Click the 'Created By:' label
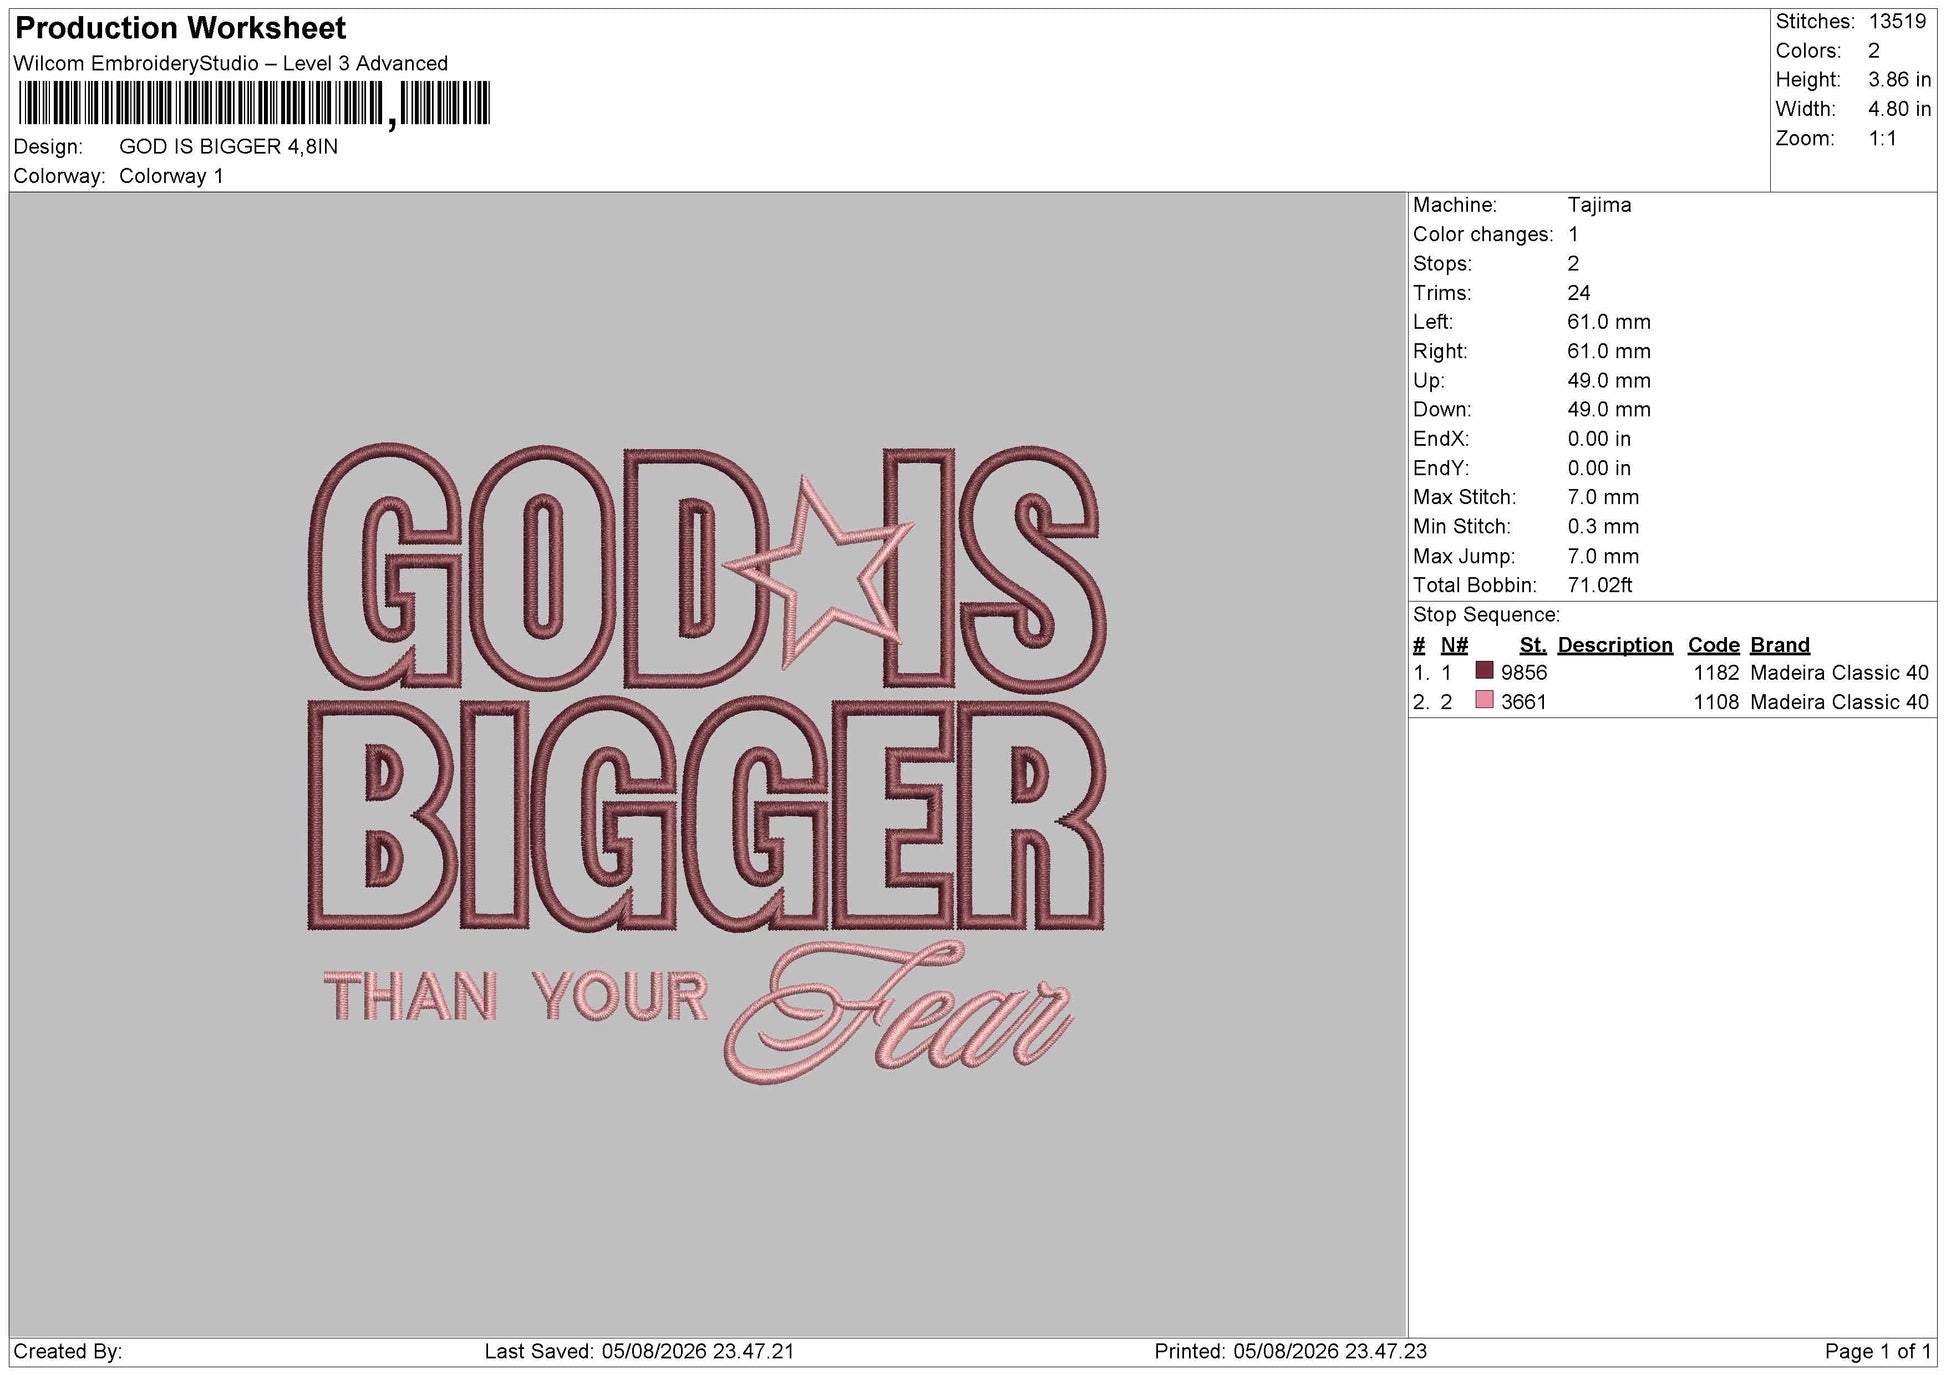 pos(67,1352)
